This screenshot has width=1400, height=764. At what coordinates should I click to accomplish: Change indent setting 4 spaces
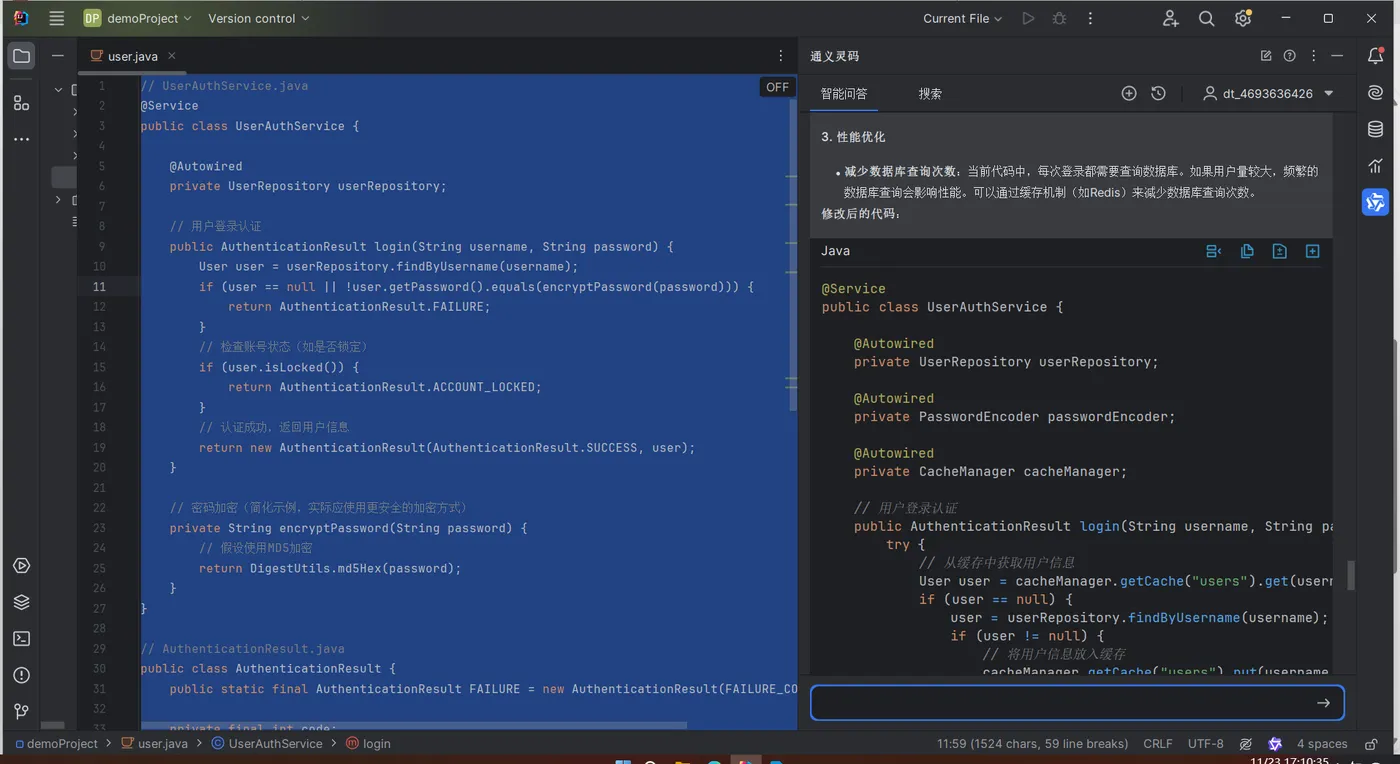pyautogui.click(x=1322, y=744)
